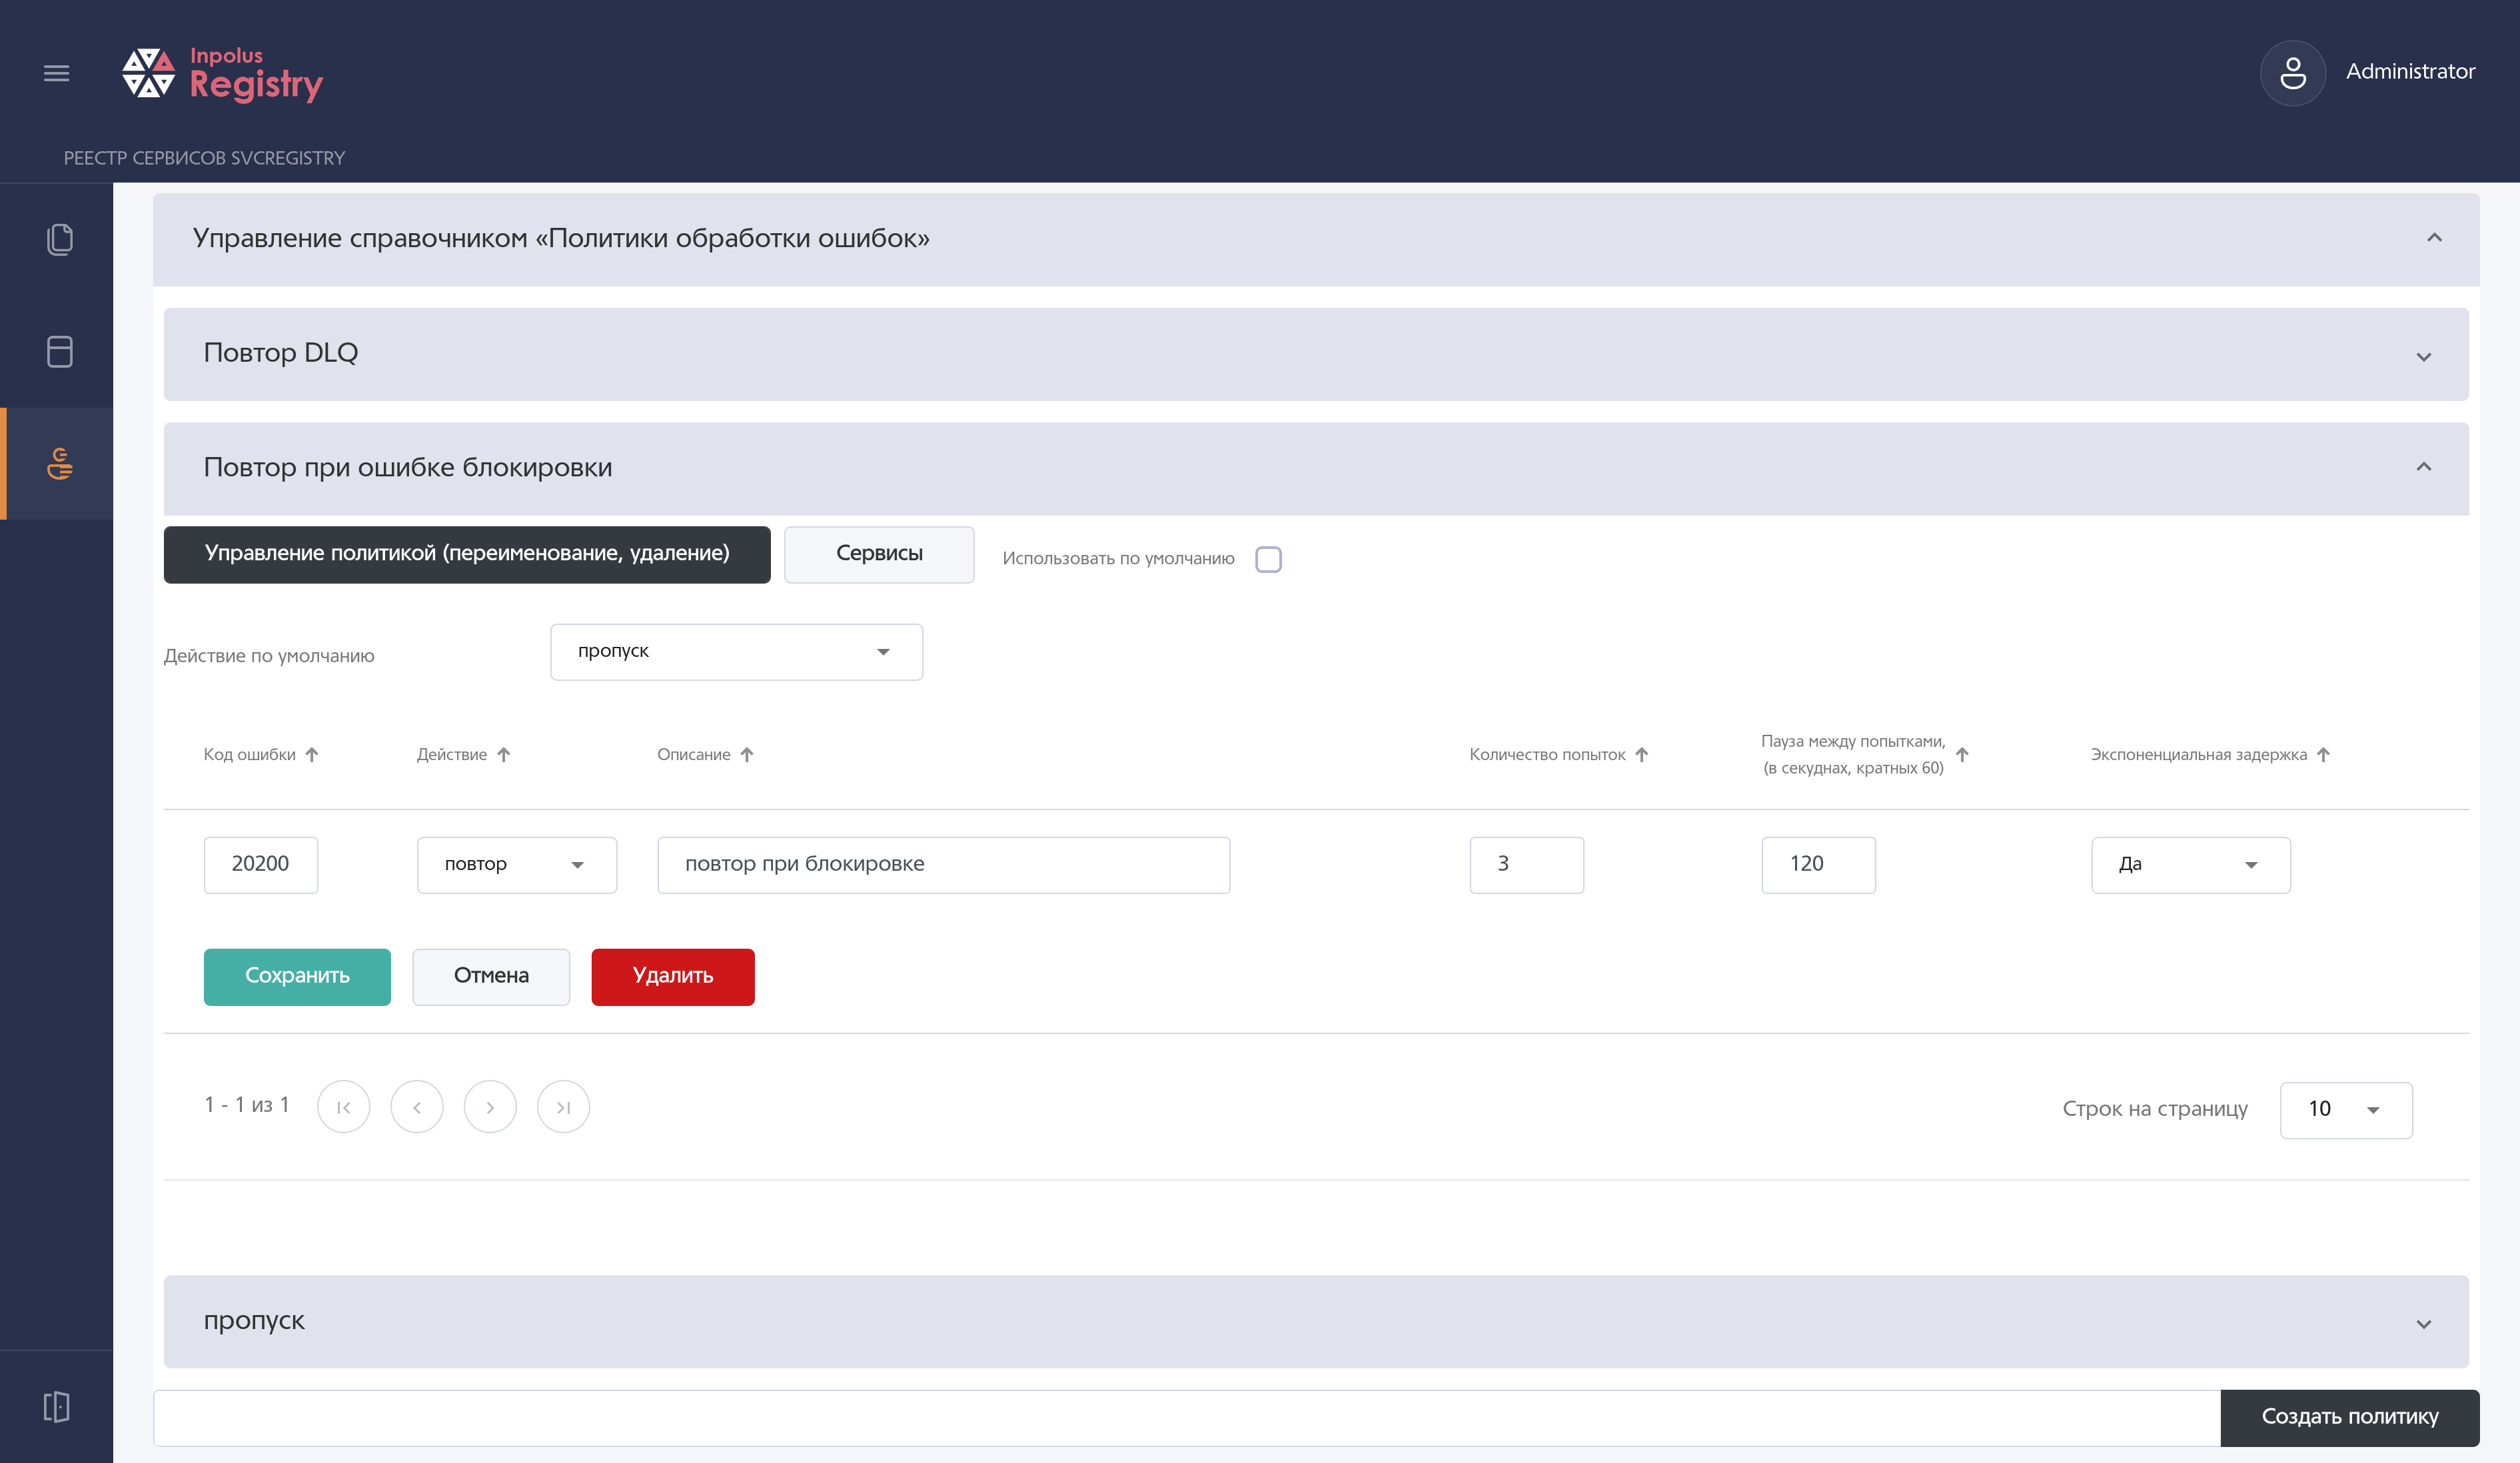Open the Administrator user avatar icon

(2292, 73)
